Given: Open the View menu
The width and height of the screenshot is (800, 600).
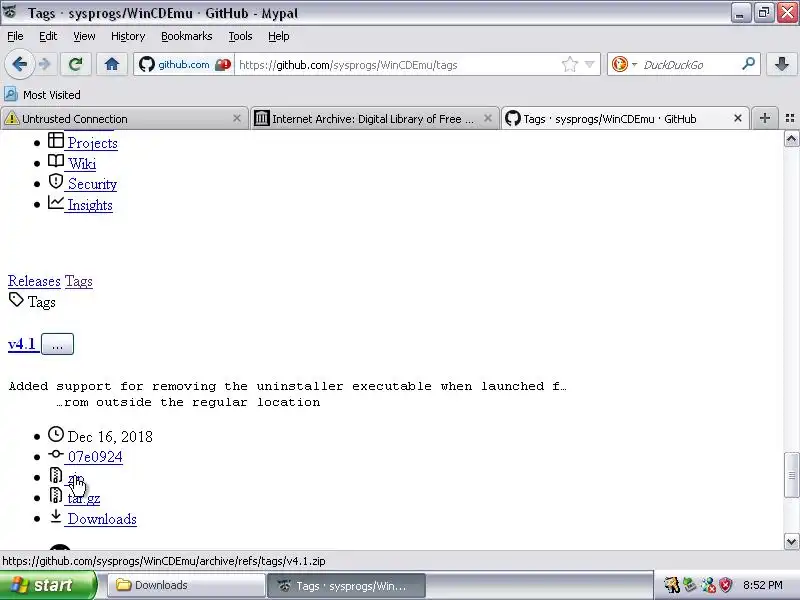Looking at the screenshot, I should tap(84, 36).
